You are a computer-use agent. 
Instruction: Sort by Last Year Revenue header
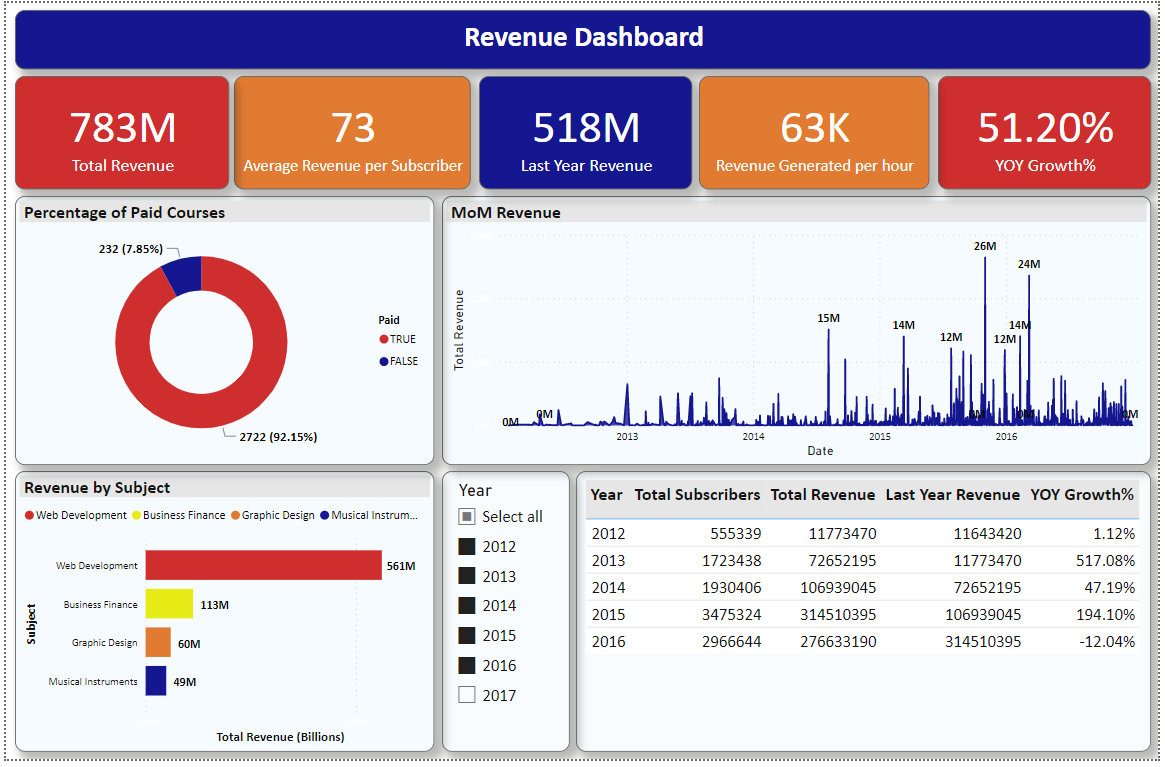tap(953, 495)
